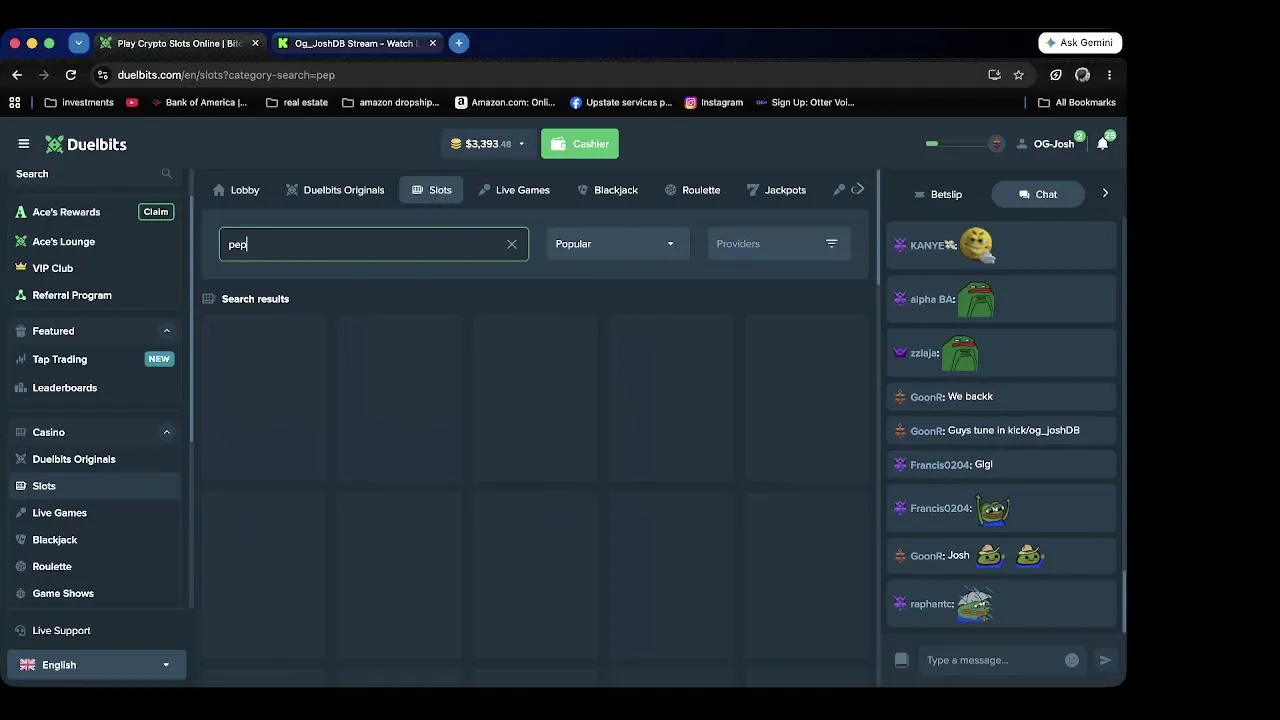Claim Ace's Rewards
Screen dimensions: 1280x720
pyautogui.click(x=156, y=212)
